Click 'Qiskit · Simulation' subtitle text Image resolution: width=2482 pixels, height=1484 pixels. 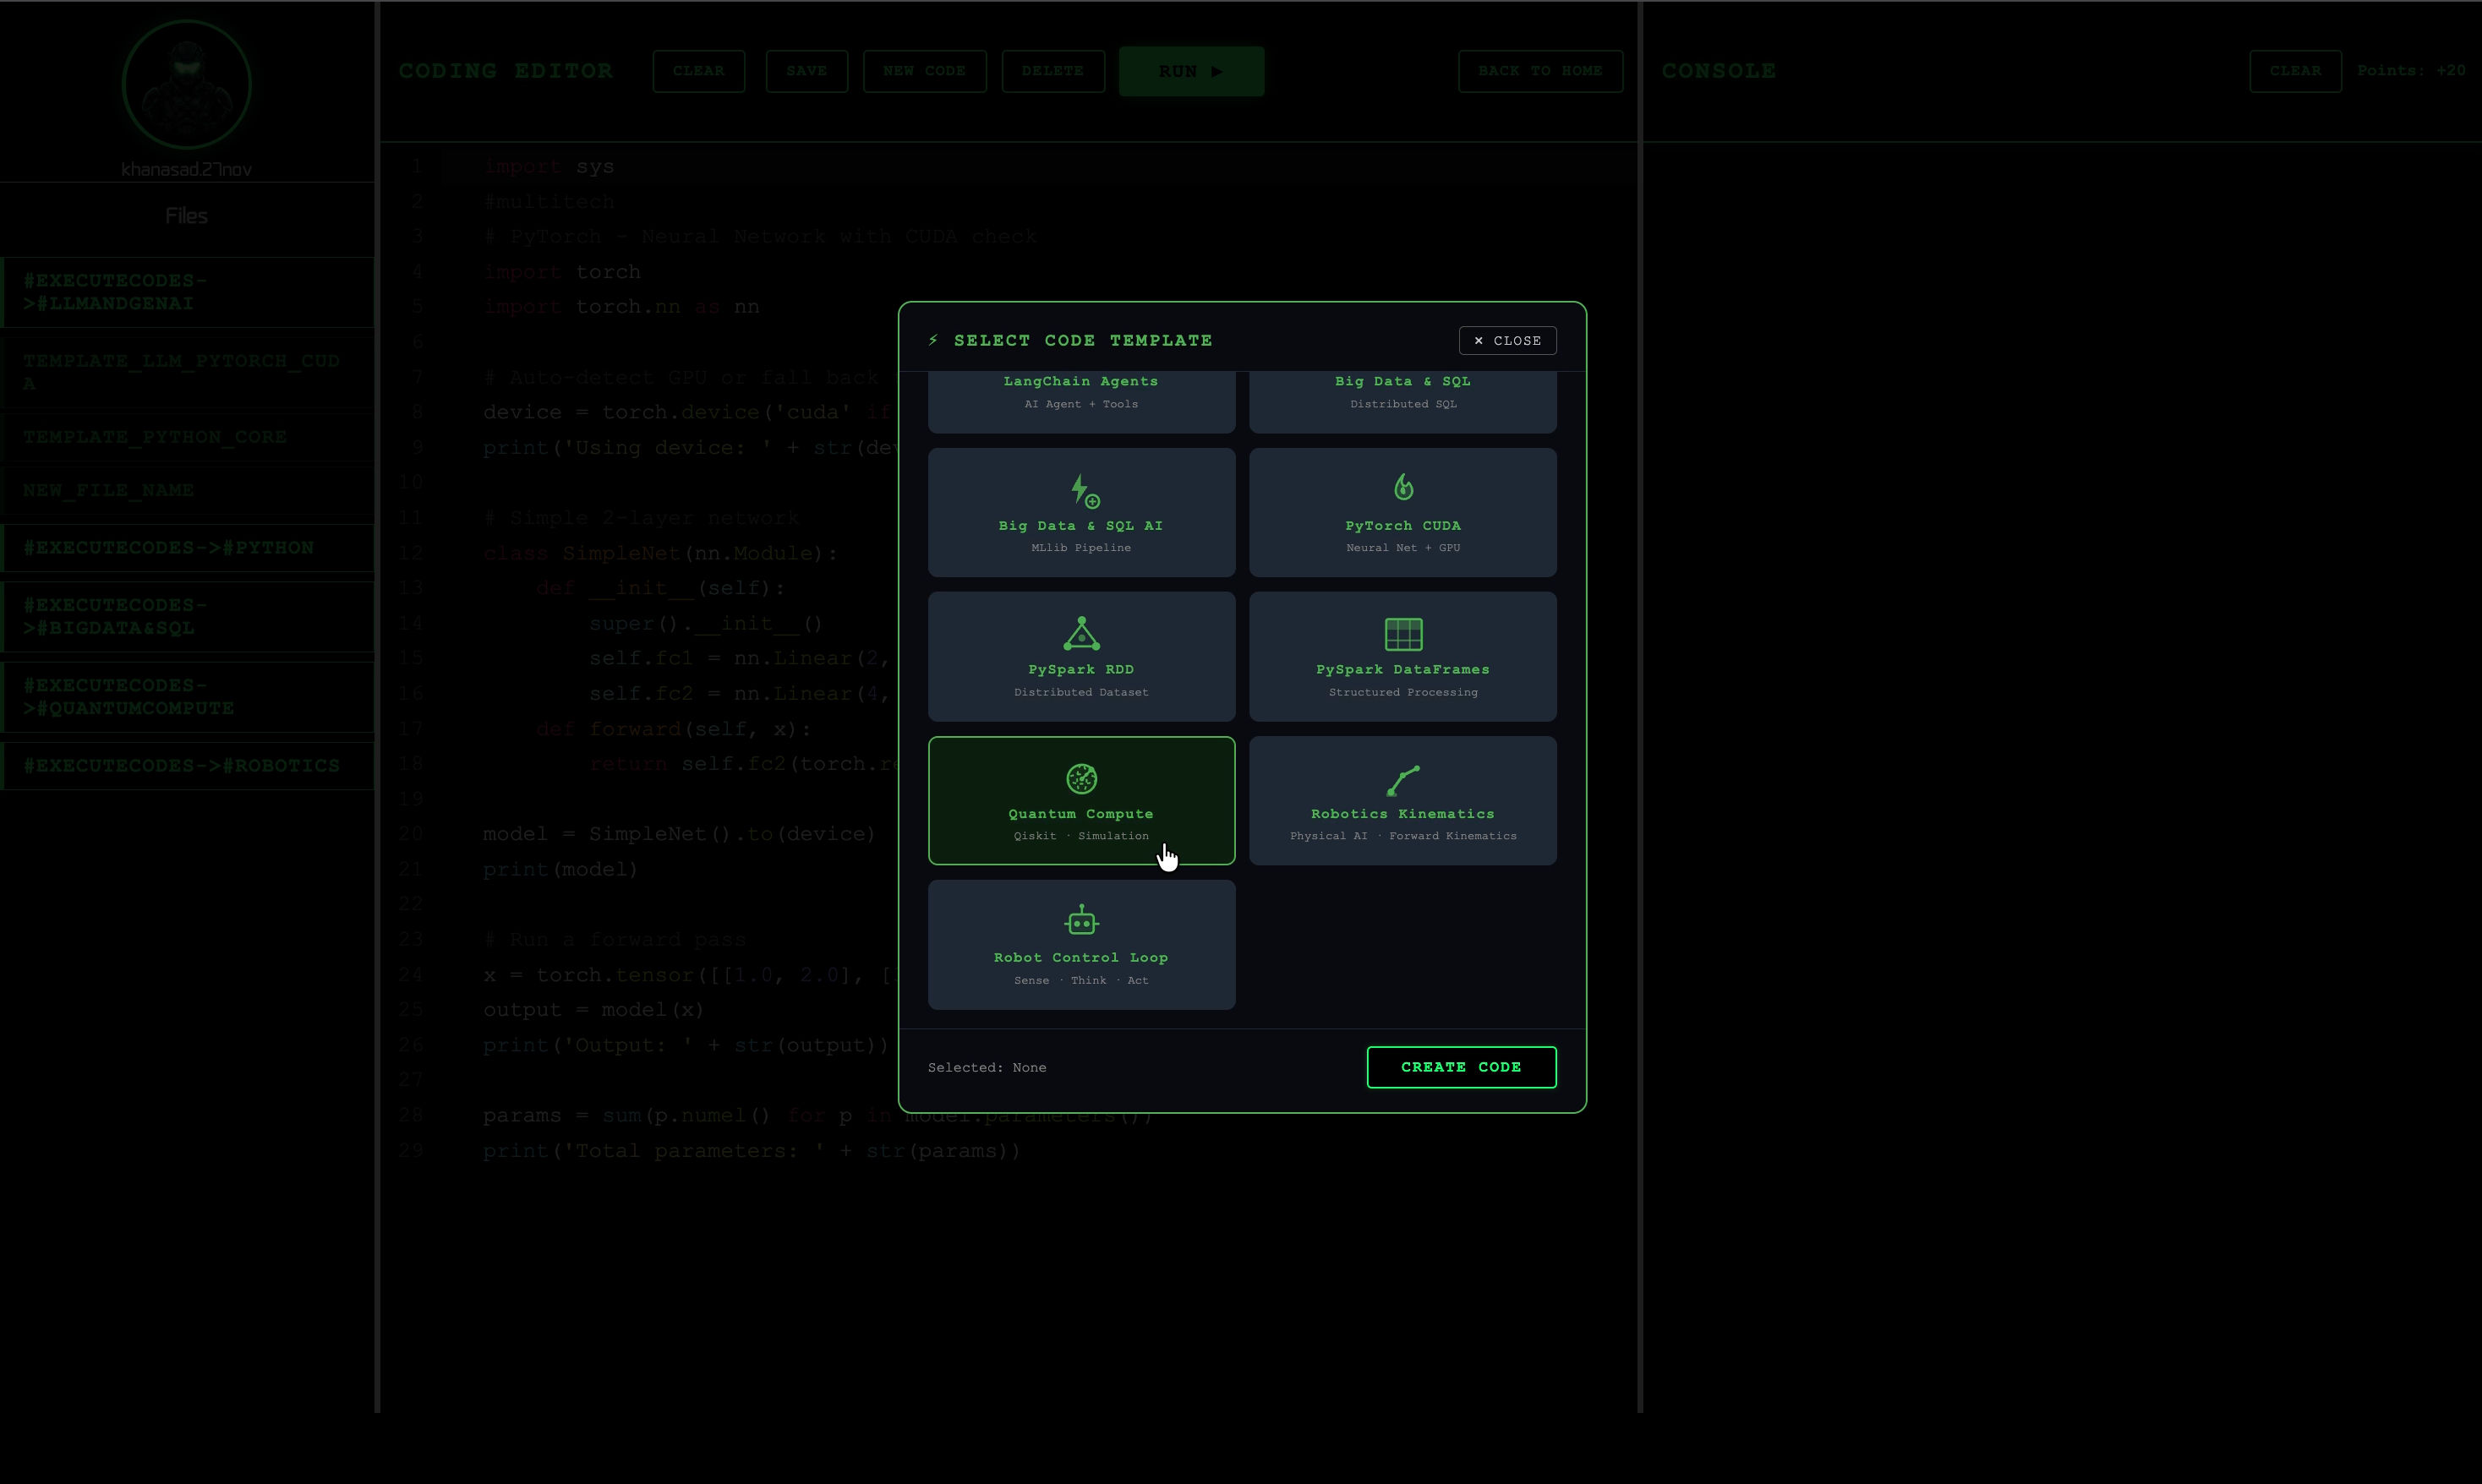click(1081, 836)
